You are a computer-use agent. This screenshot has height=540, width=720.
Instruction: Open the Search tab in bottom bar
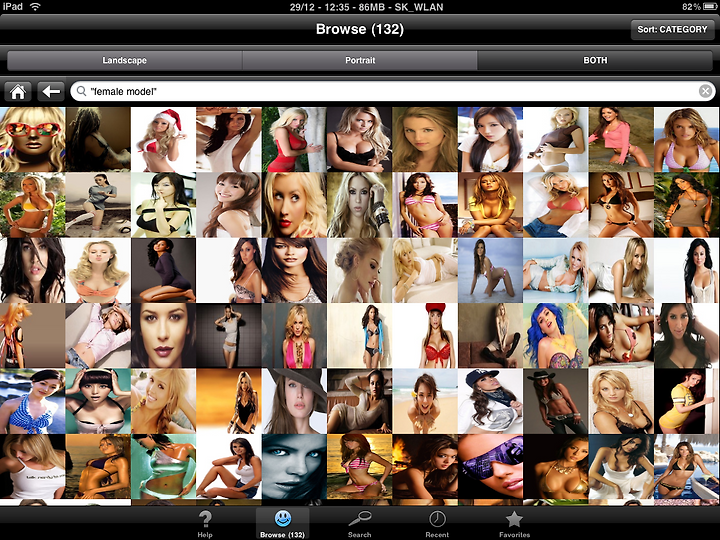(x=360, y=524)
